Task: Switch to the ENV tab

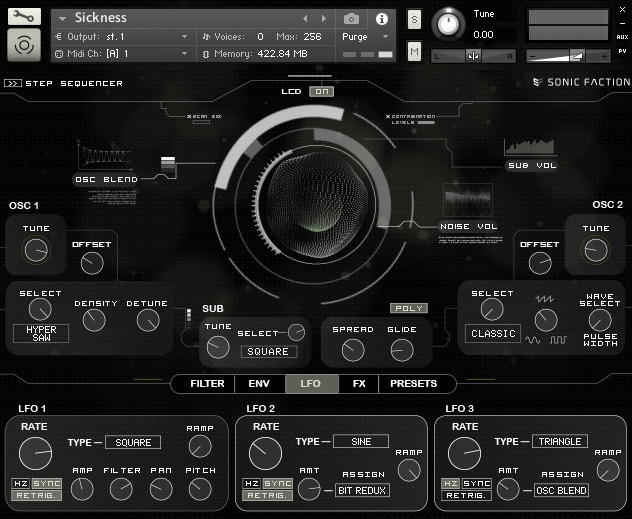Action: tap(259, 384)
